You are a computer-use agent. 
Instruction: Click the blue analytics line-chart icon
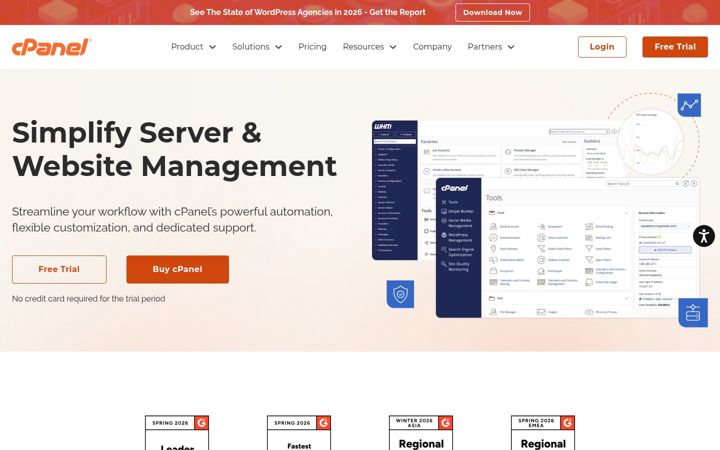tap(689, 105)
